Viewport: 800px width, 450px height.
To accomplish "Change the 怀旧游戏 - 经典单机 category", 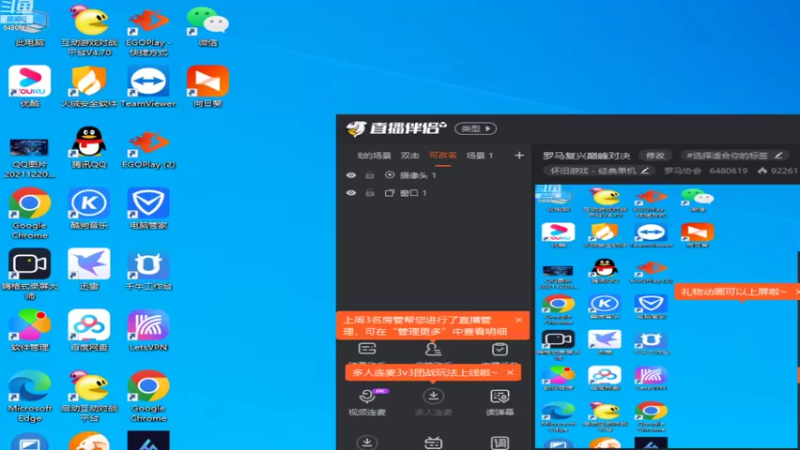I will point(598,171).
